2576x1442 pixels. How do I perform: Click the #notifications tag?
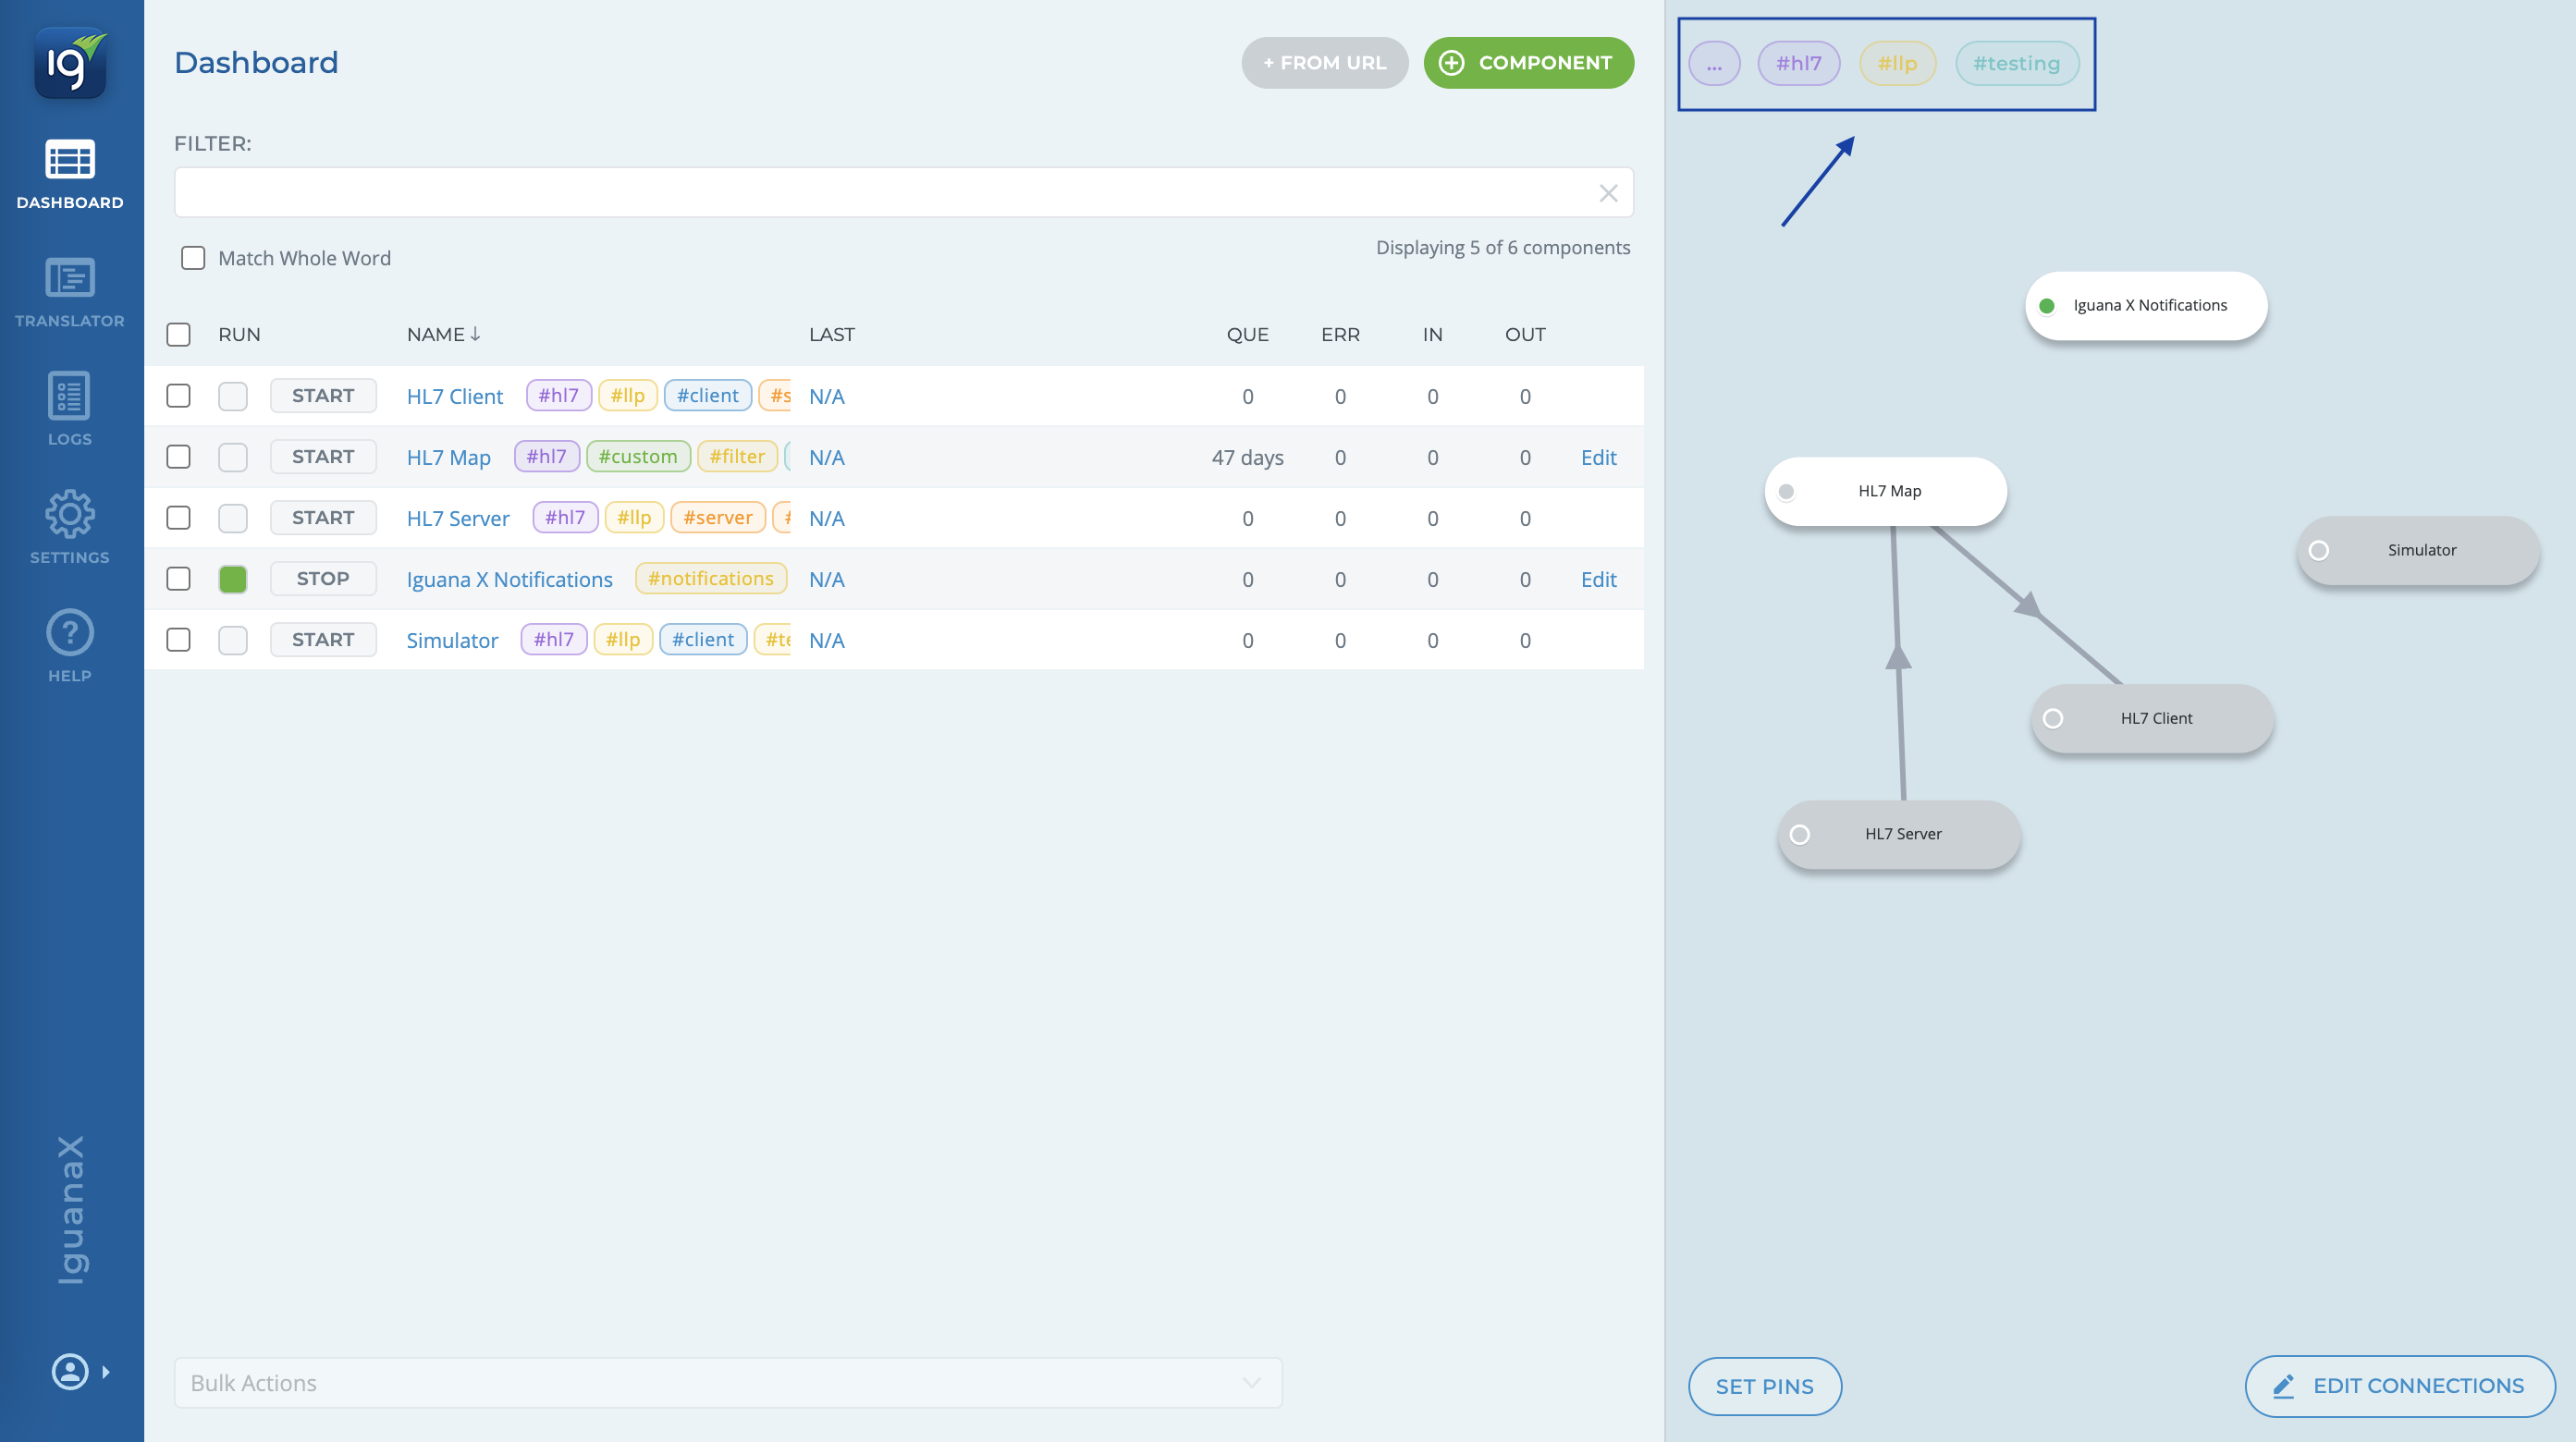click(711, 579)
